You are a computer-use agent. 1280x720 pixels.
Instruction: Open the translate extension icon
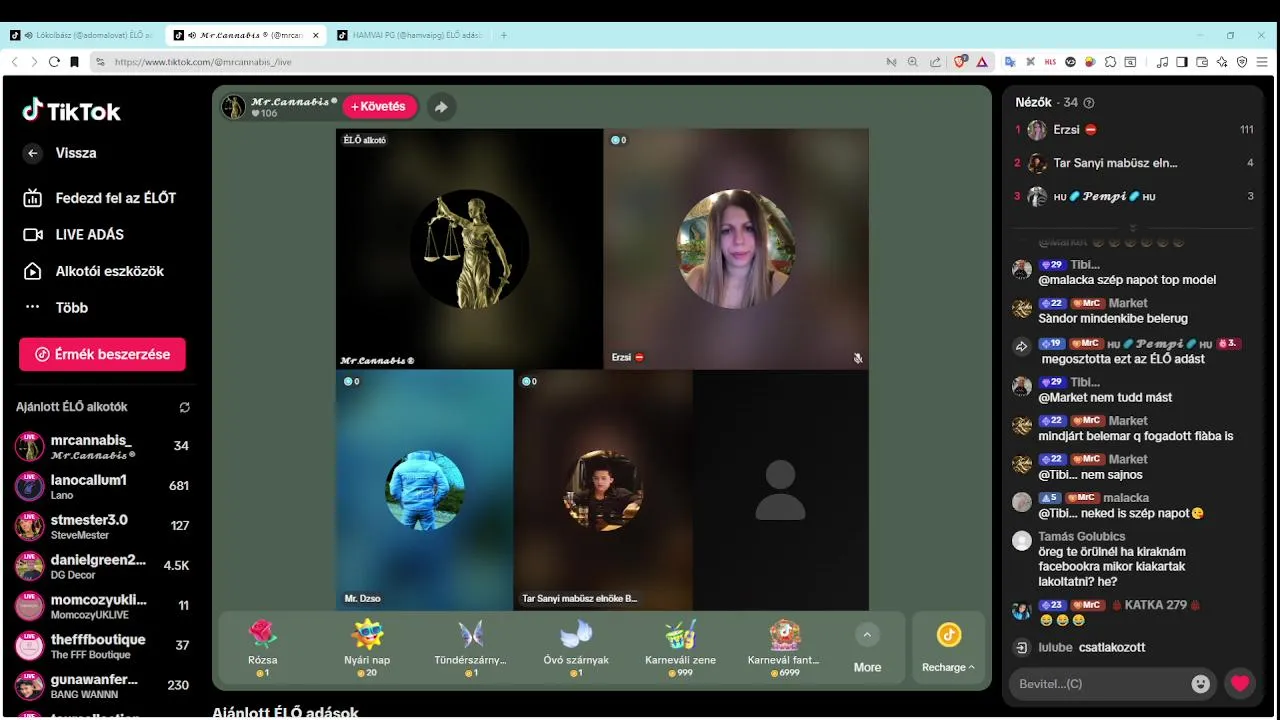(1010, 62)
